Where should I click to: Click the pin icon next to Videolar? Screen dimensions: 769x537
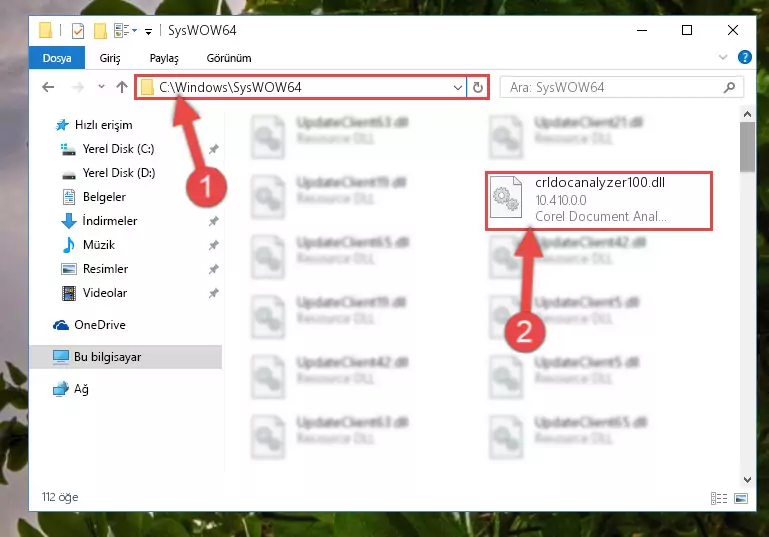[x=213, y=293]
